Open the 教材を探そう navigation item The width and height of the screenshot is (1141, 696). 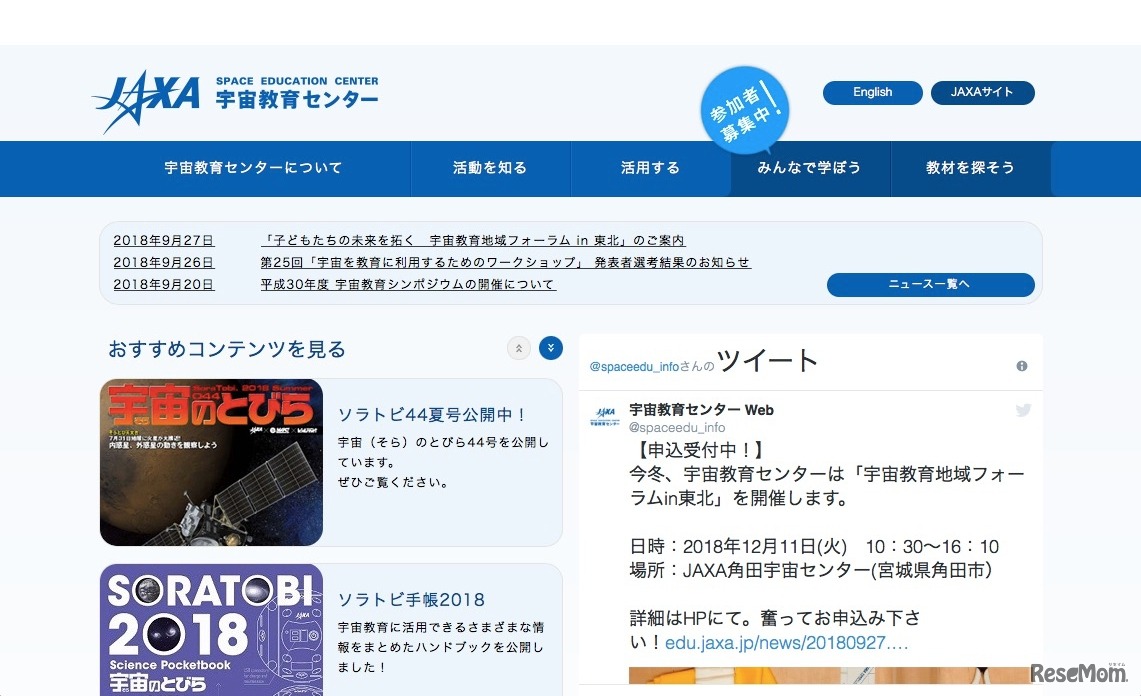(x=970, y=168)
